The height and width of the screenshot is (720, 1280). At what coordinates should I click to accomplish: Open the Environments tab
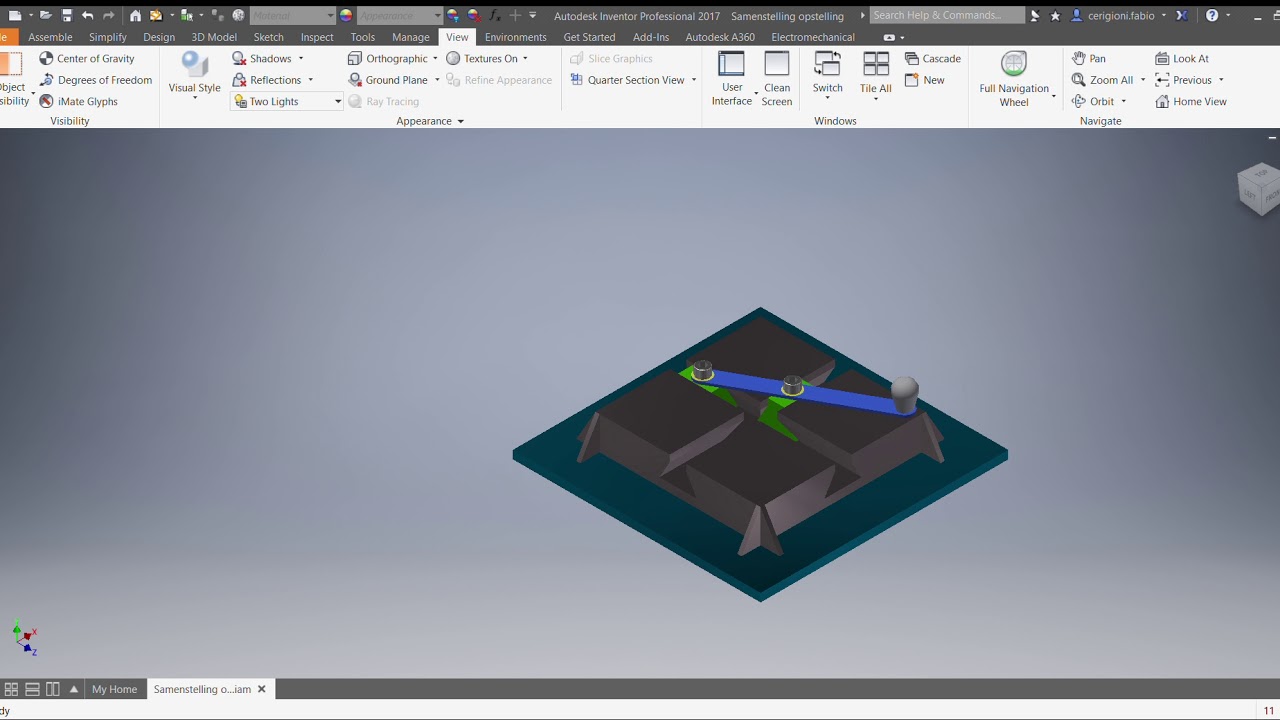[x=516, y=37]
